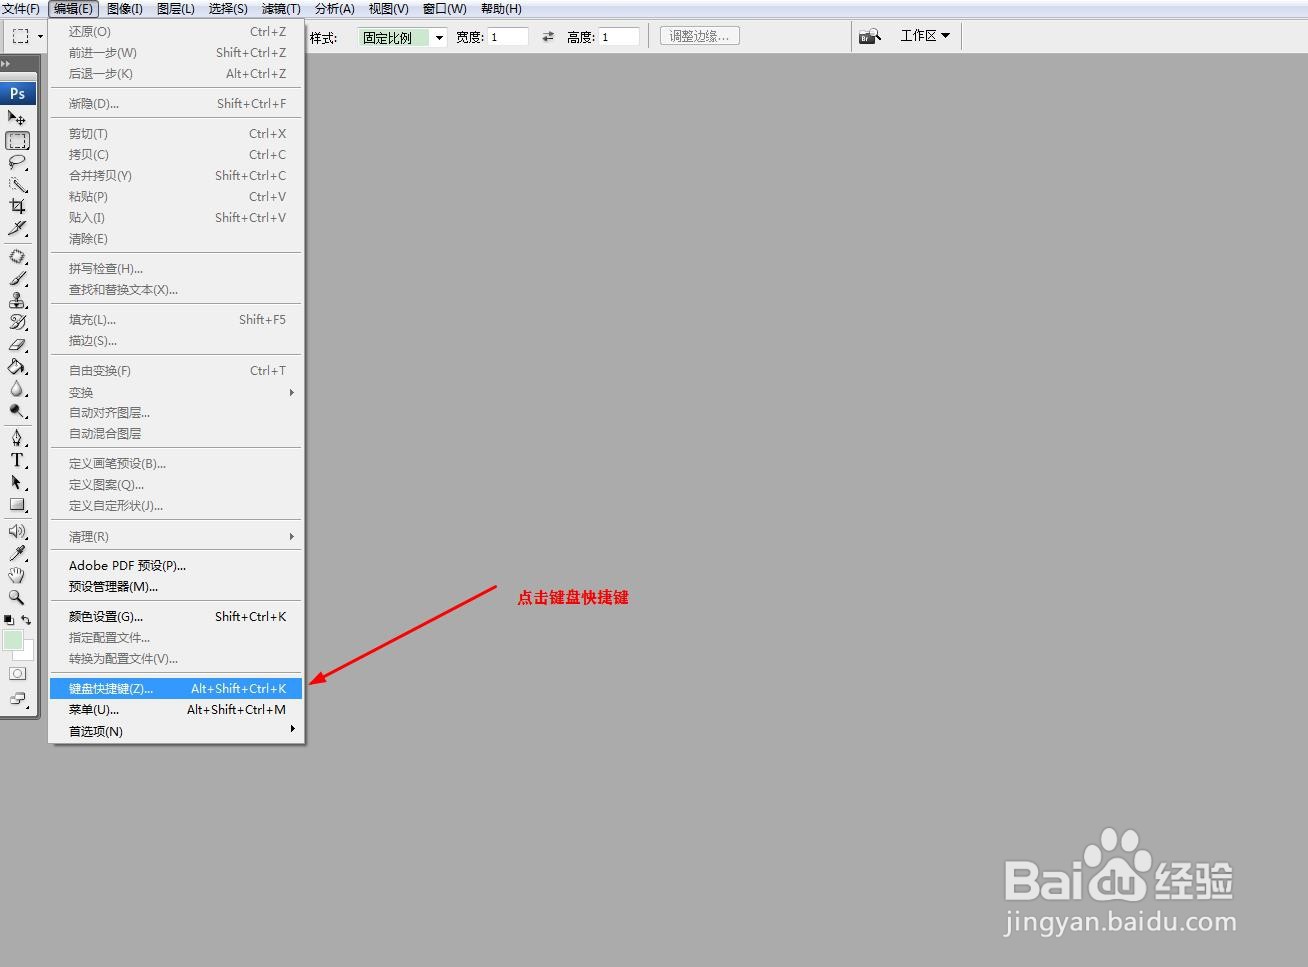Select the Blur tool
This screenshot has width=1308, height=967.
(17, 388)
